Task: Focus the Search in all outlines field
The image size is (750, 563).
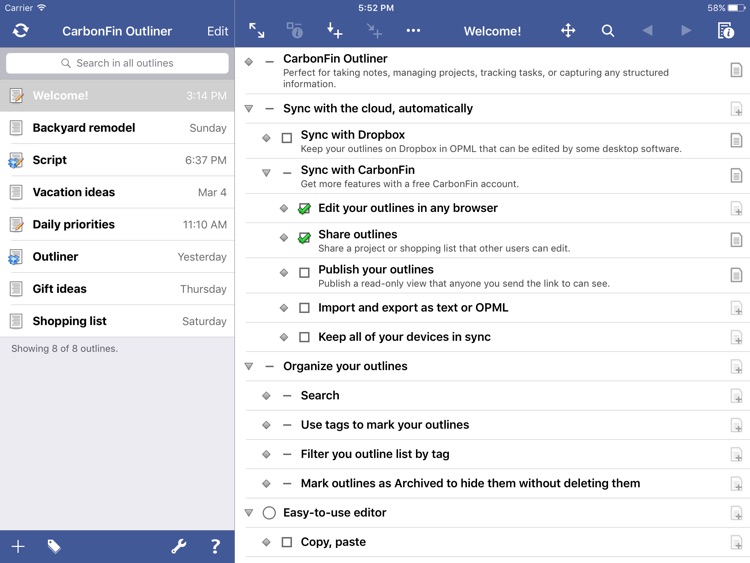Action: tap(117, 63)
